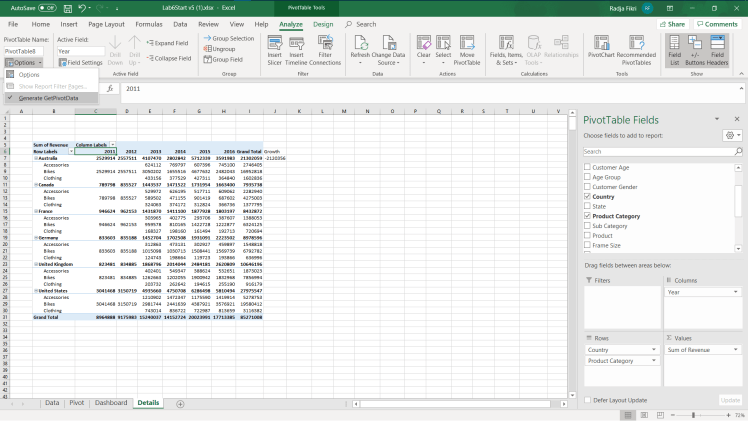Check the Customer Age field checkbox

coord(587,167)
